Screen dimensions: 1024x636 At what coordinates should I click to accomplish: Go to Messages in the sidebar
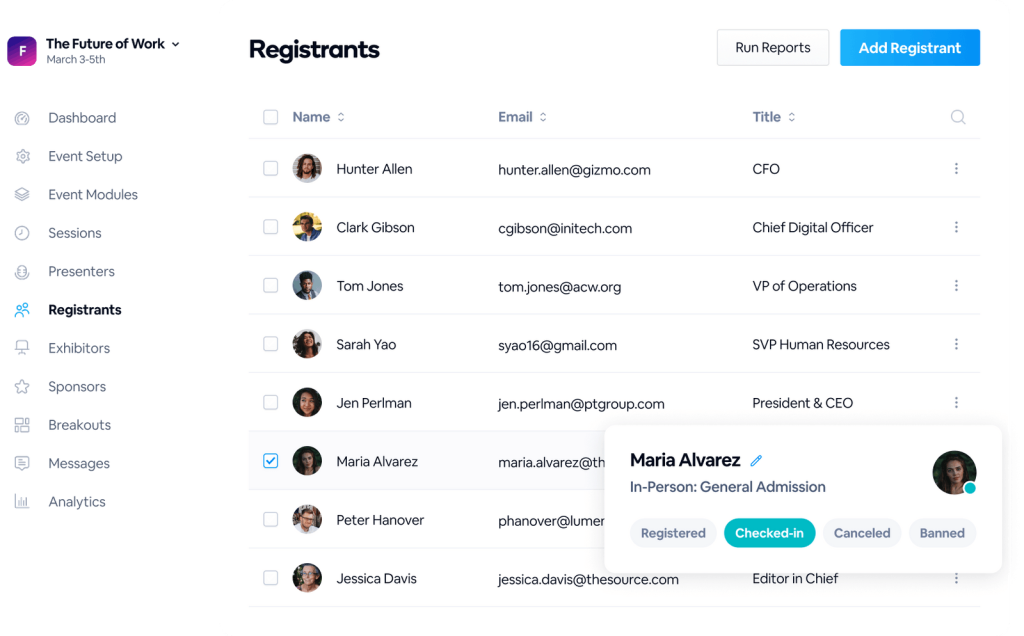point(78,463)
